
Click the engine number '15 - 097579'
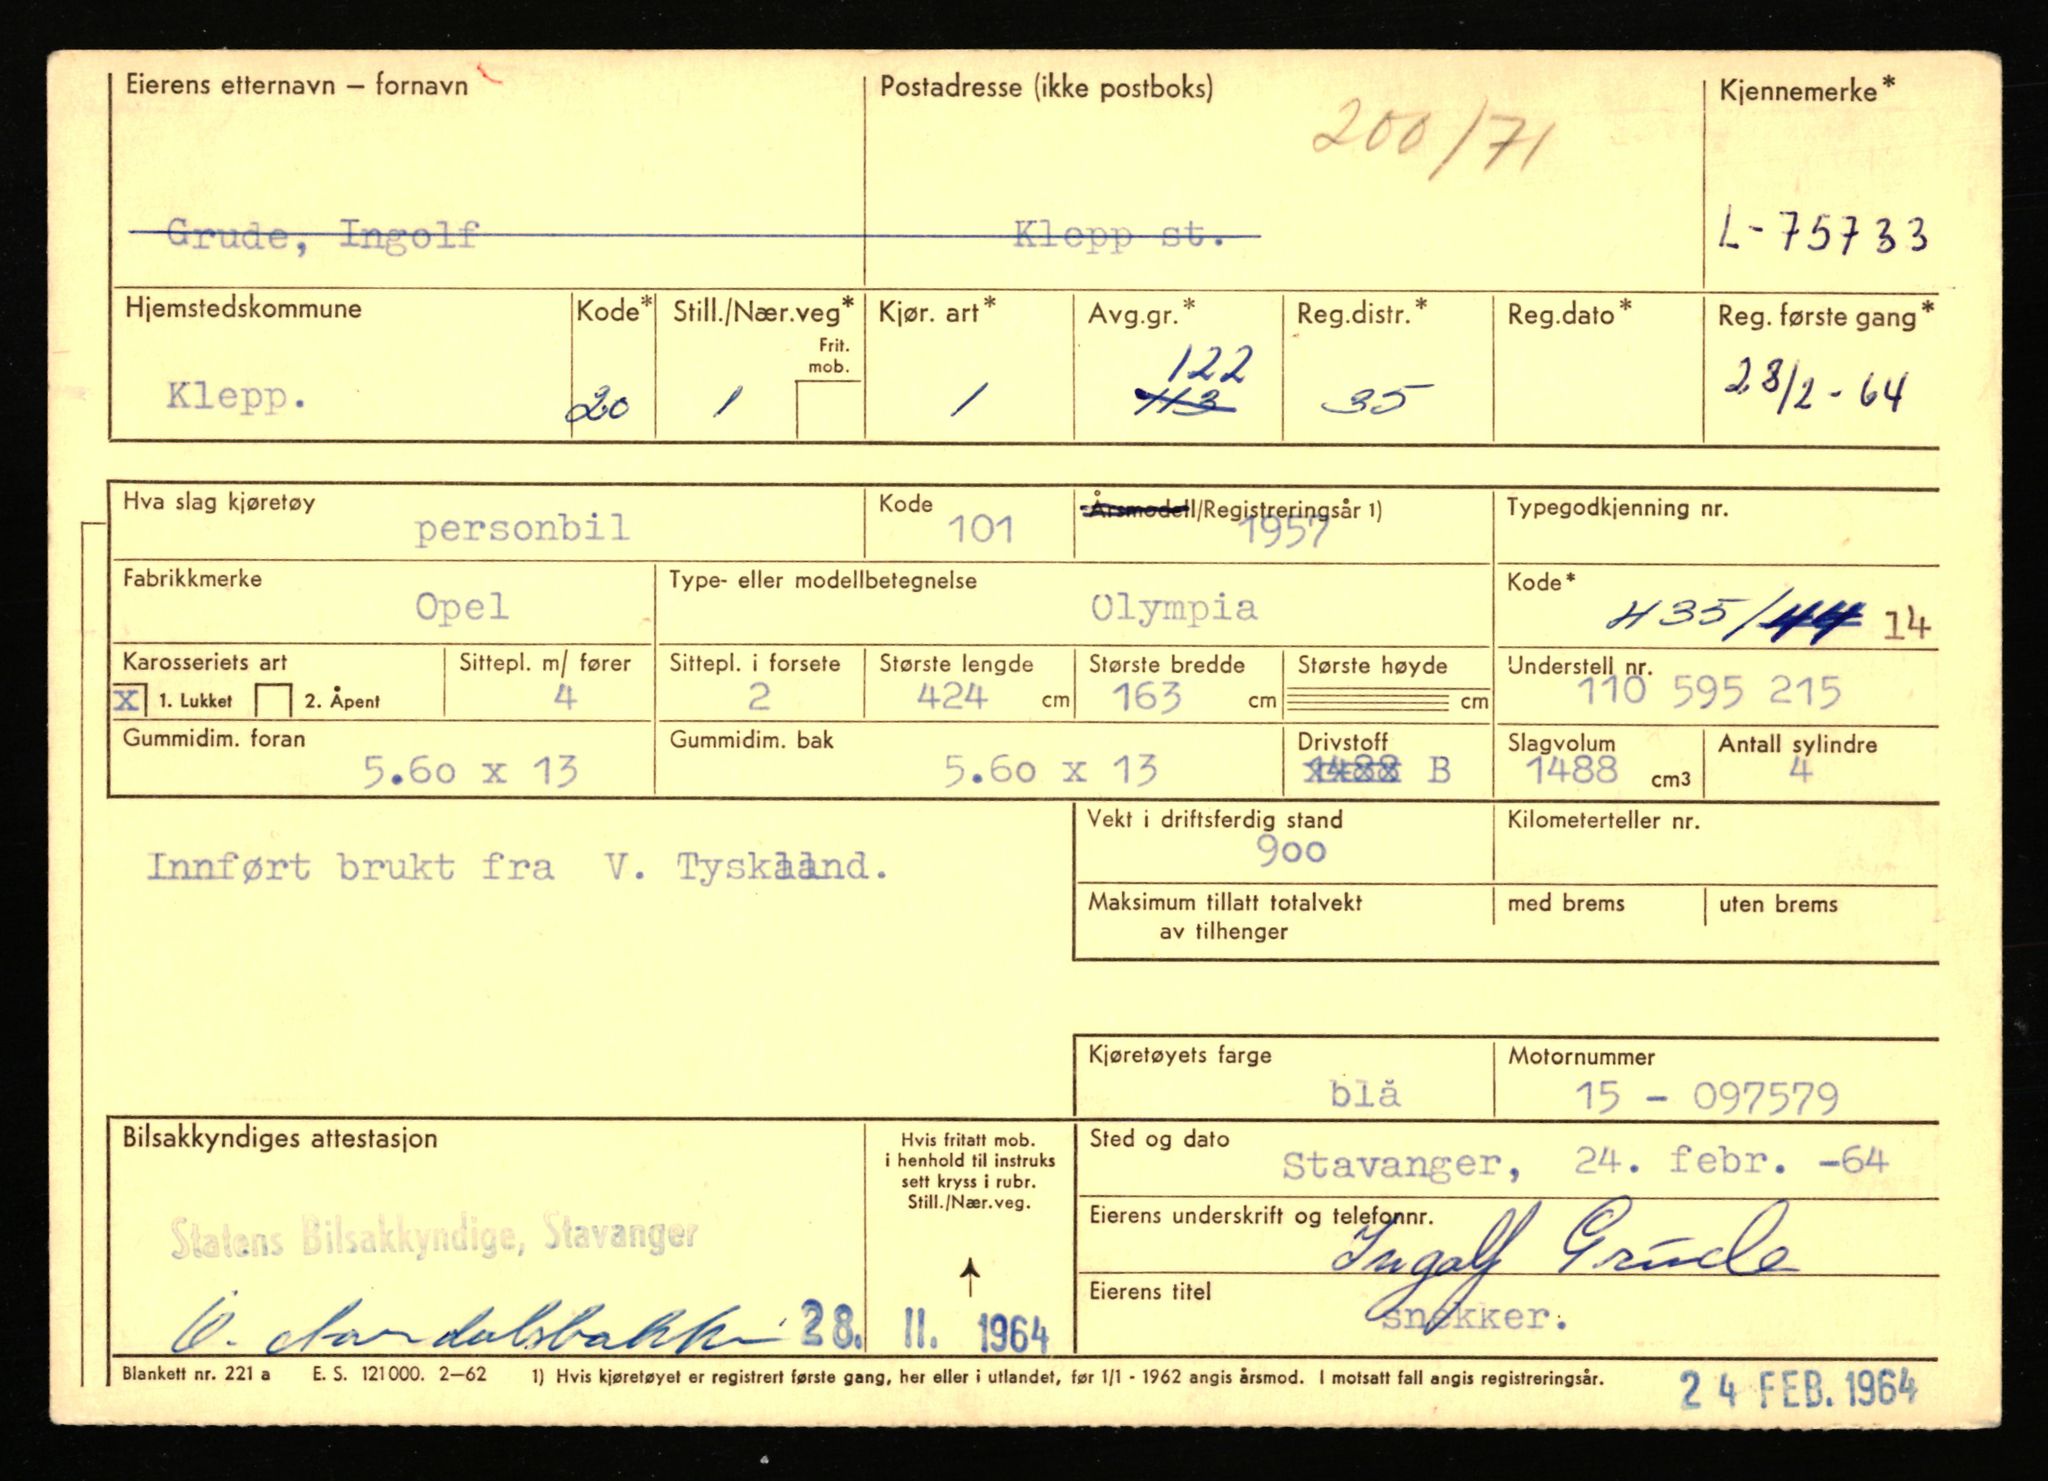(1707, 1098)
